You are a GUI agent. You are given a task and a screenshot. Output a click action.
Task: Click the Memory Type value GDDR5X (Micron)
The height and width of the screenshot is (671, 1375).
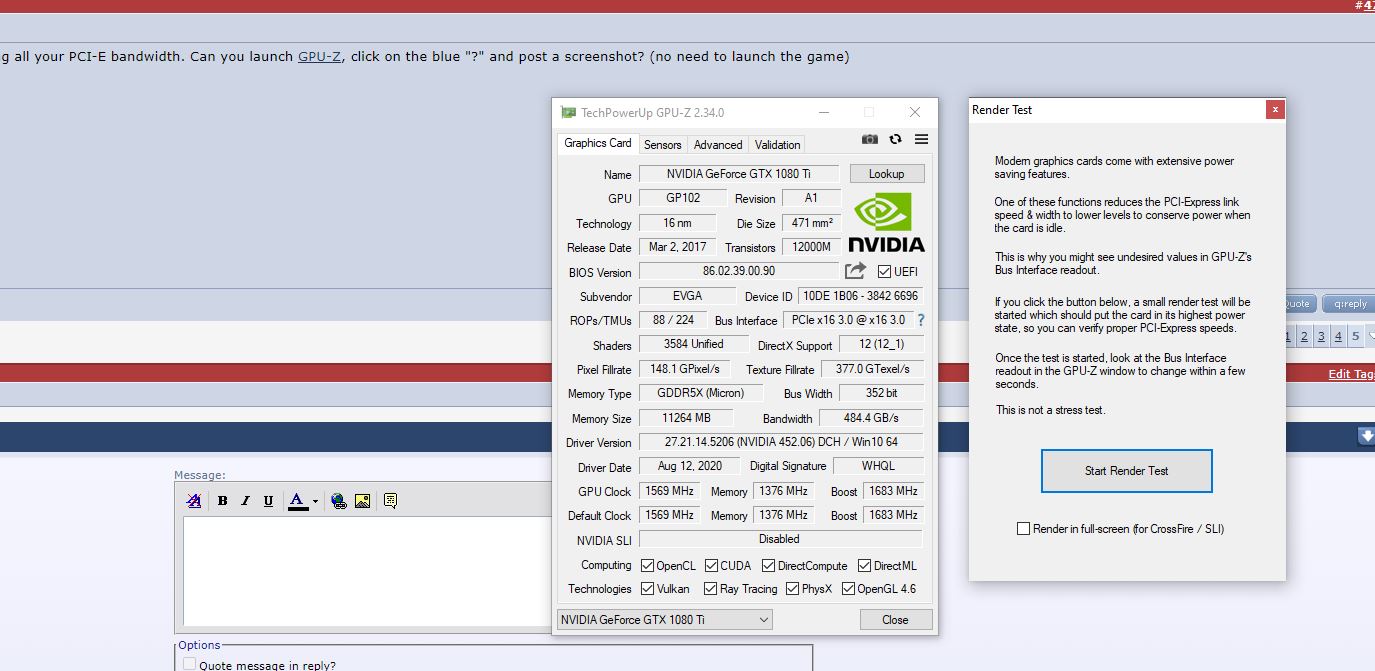(x=700, y=393)
